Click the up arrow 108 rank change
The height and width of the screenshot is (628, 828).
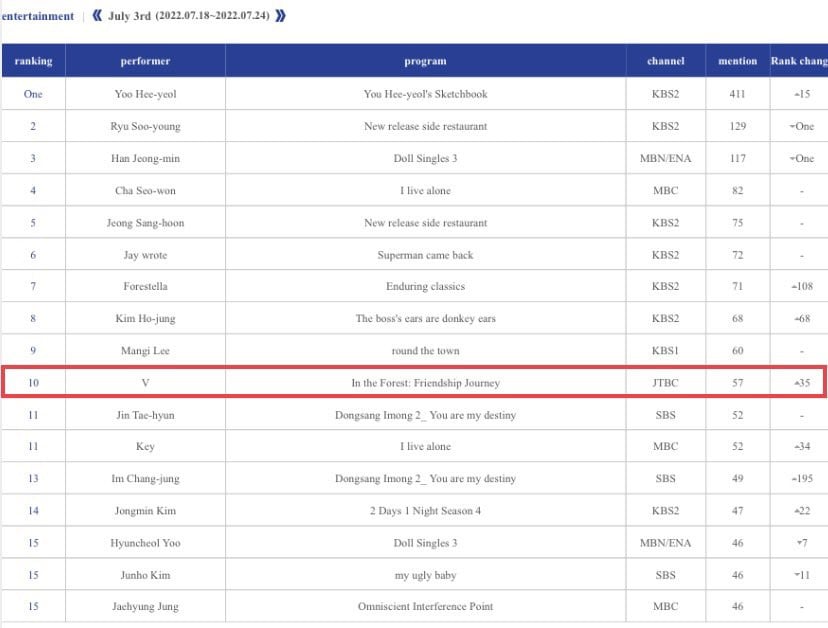802,286
